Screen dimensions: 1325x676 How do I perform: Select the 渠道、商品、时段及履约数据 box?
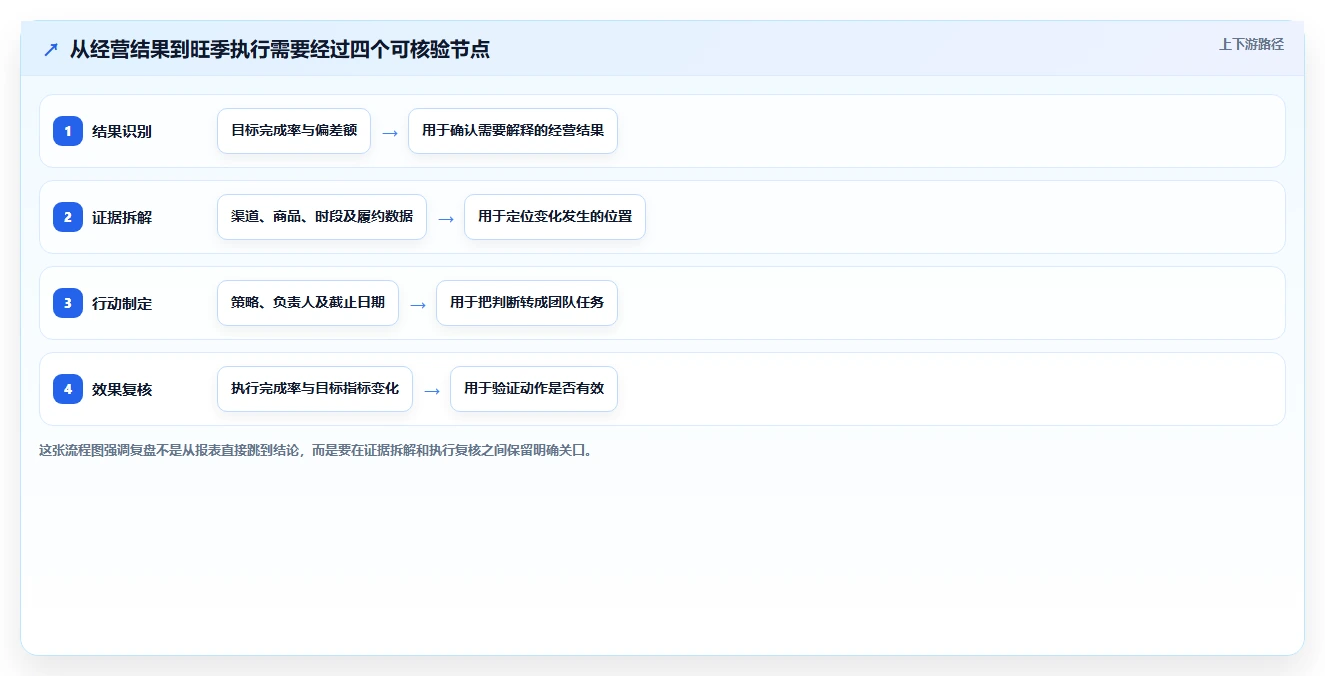[x=322, y=217]
